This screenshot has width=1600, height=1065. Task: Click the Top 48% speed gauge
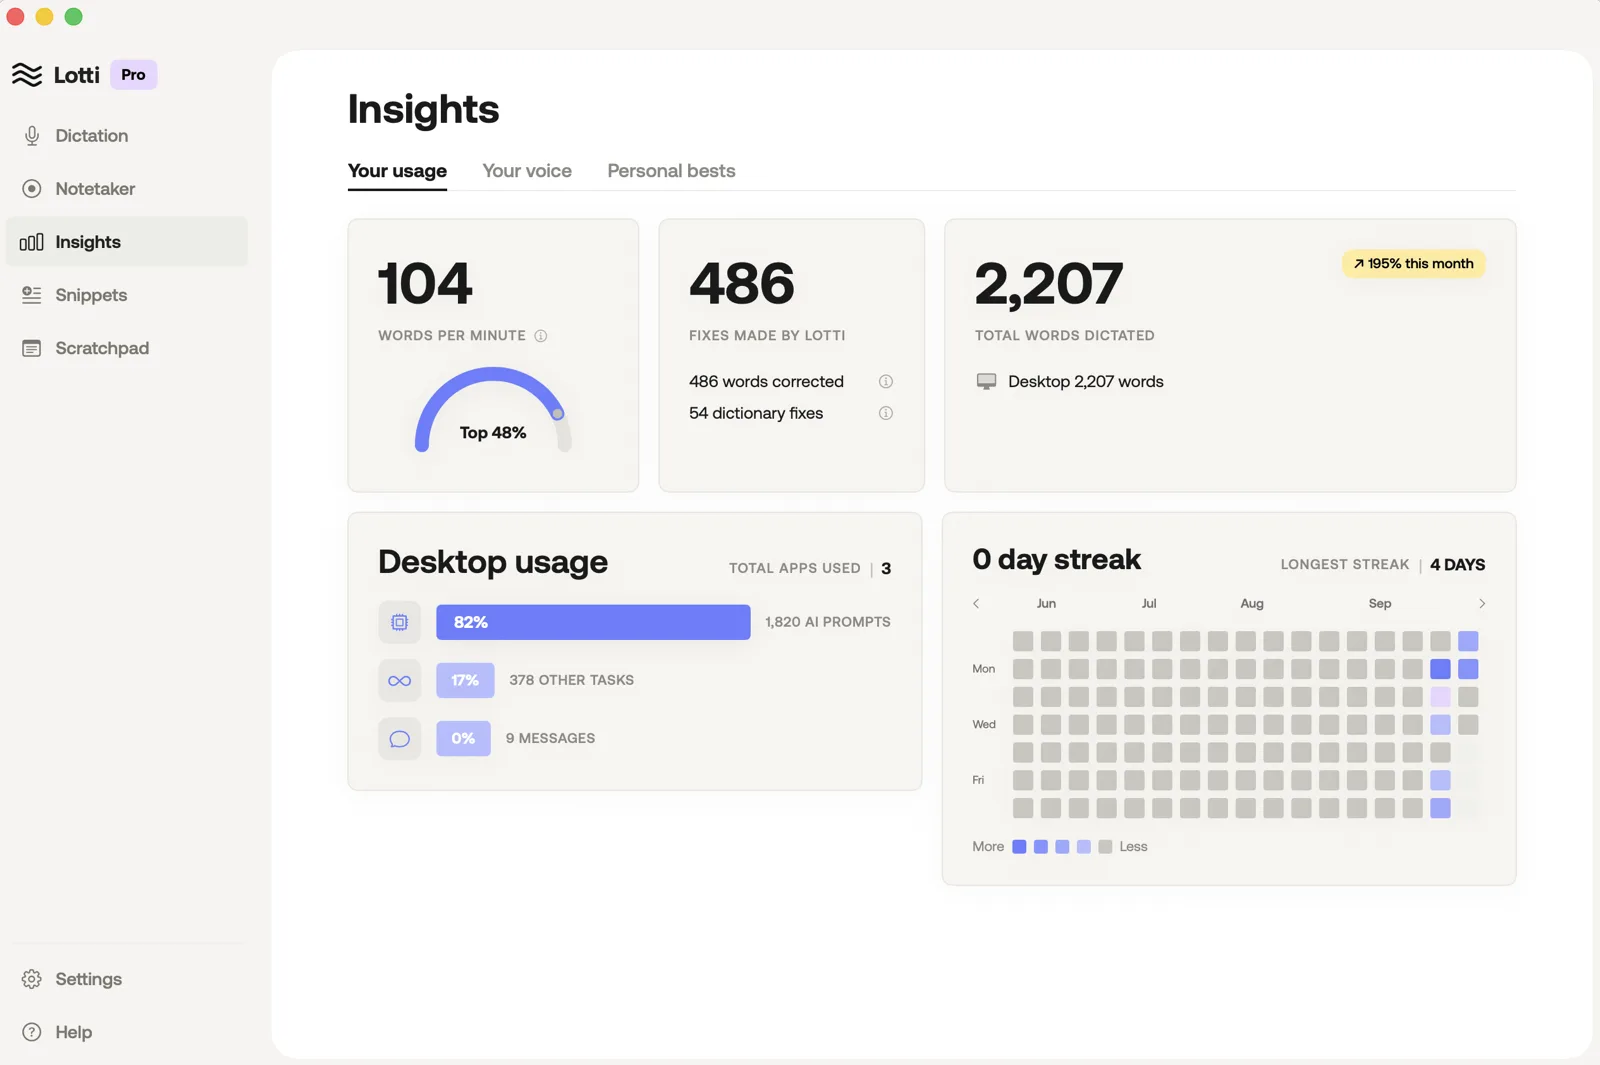coord(493,411)
